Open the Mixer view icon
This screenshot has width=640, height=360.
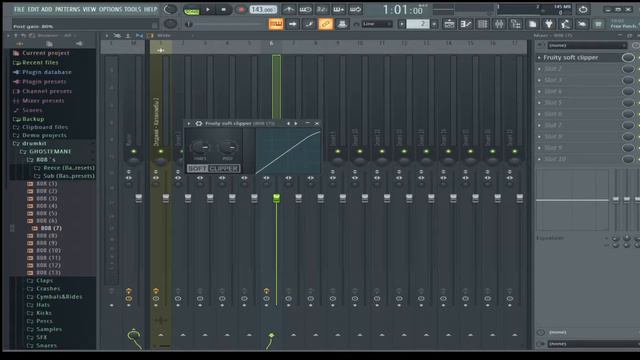pos(499,24)
